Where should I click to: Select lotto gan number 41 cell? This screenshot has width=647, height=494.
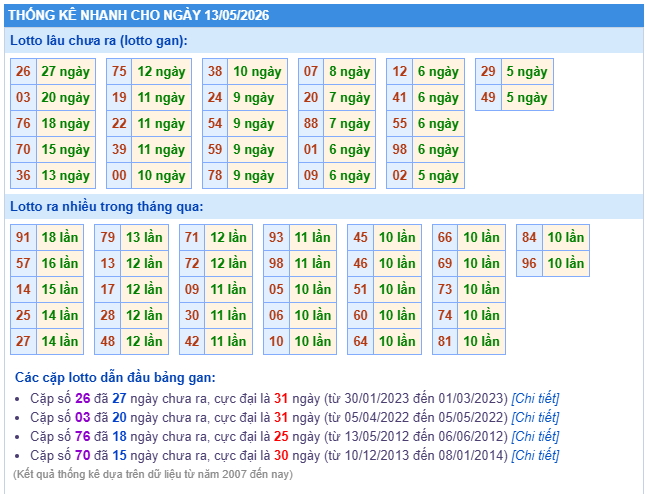tap(399, 97)
